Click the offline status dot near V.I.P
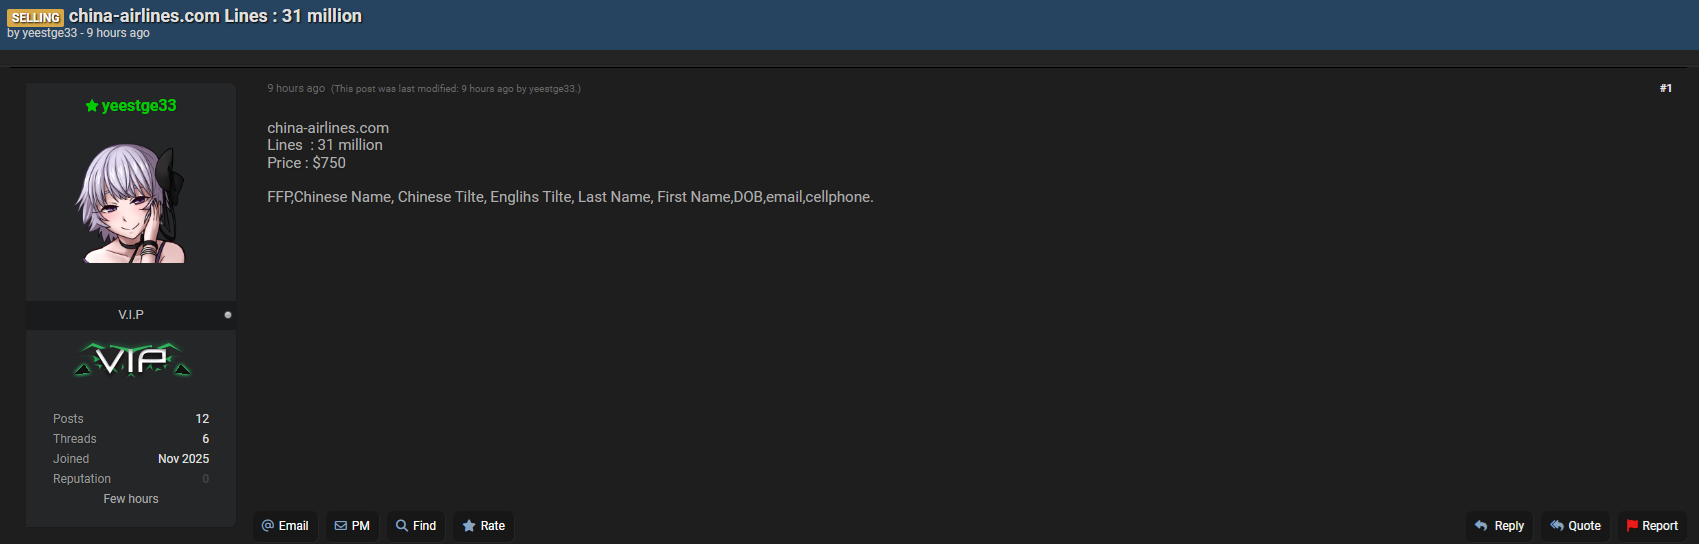This screenshot has height=545, width=1699. (228, 315)
